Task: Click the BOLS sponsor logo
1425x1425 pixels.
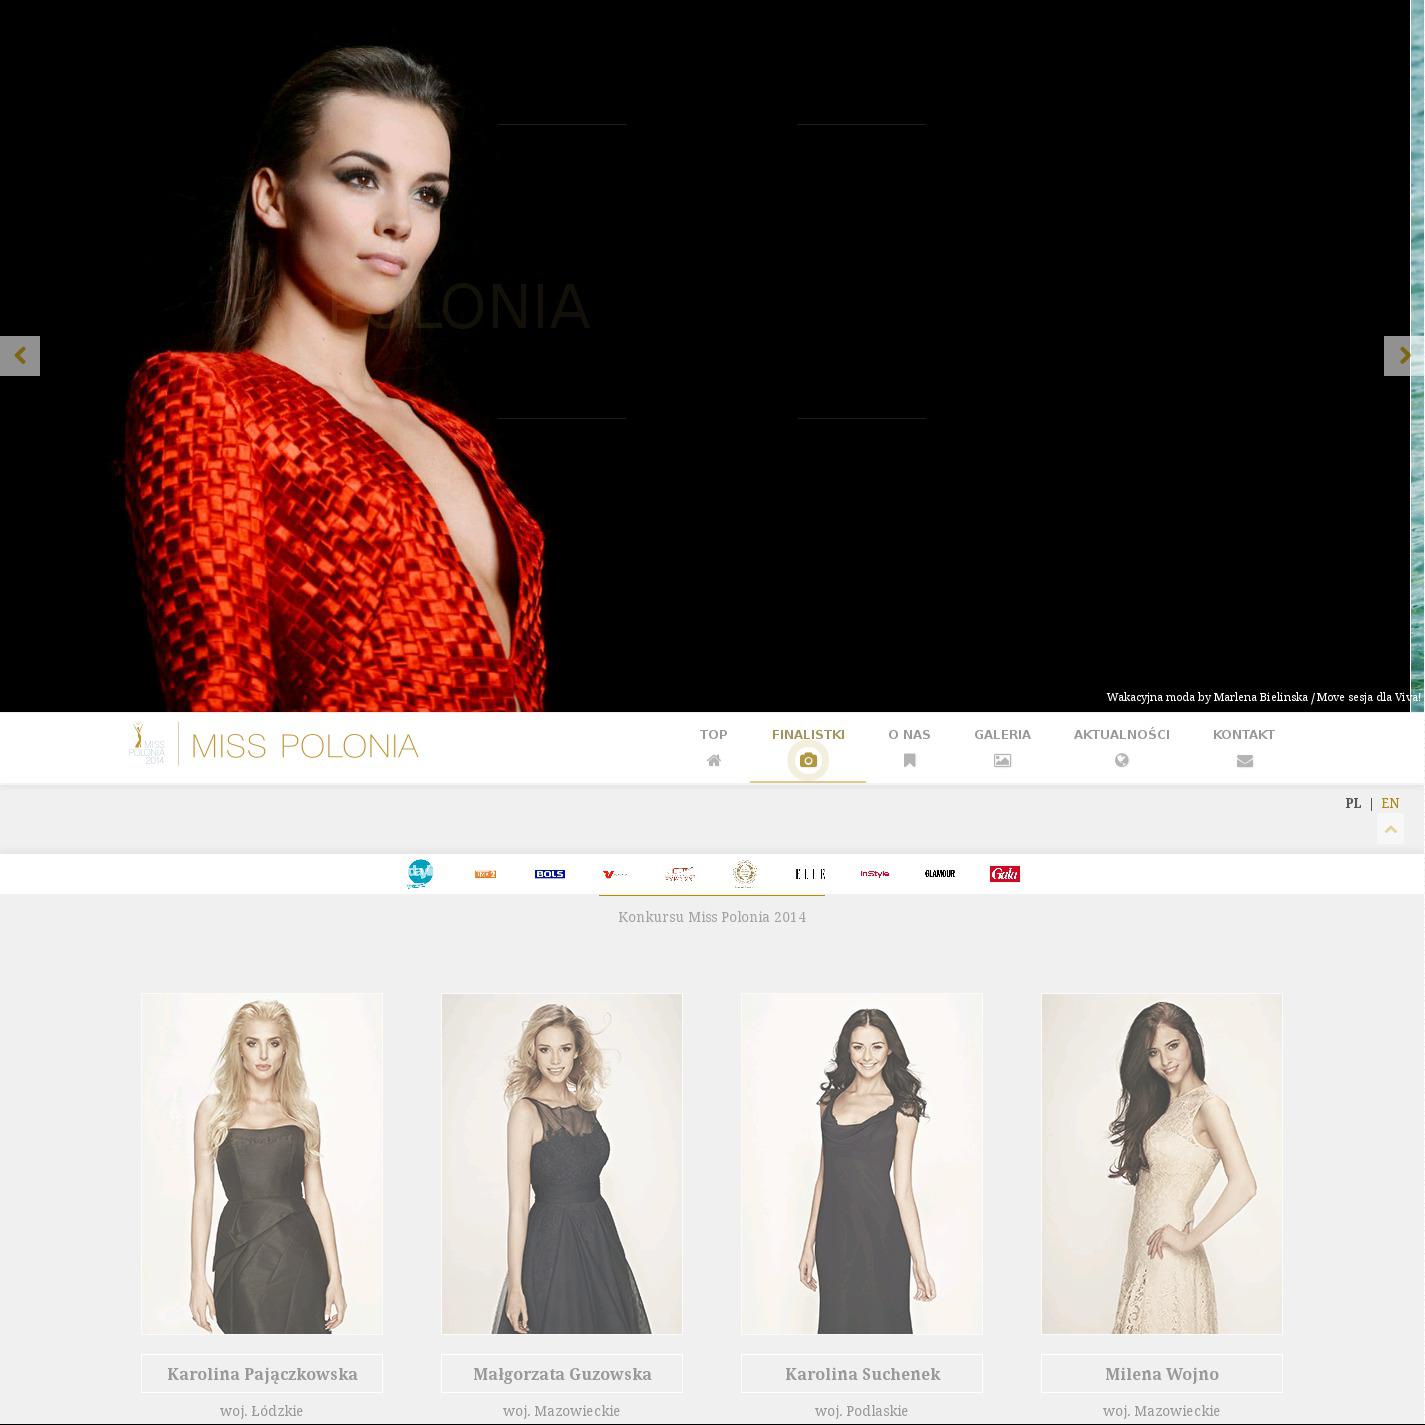Action: (550, 874)
